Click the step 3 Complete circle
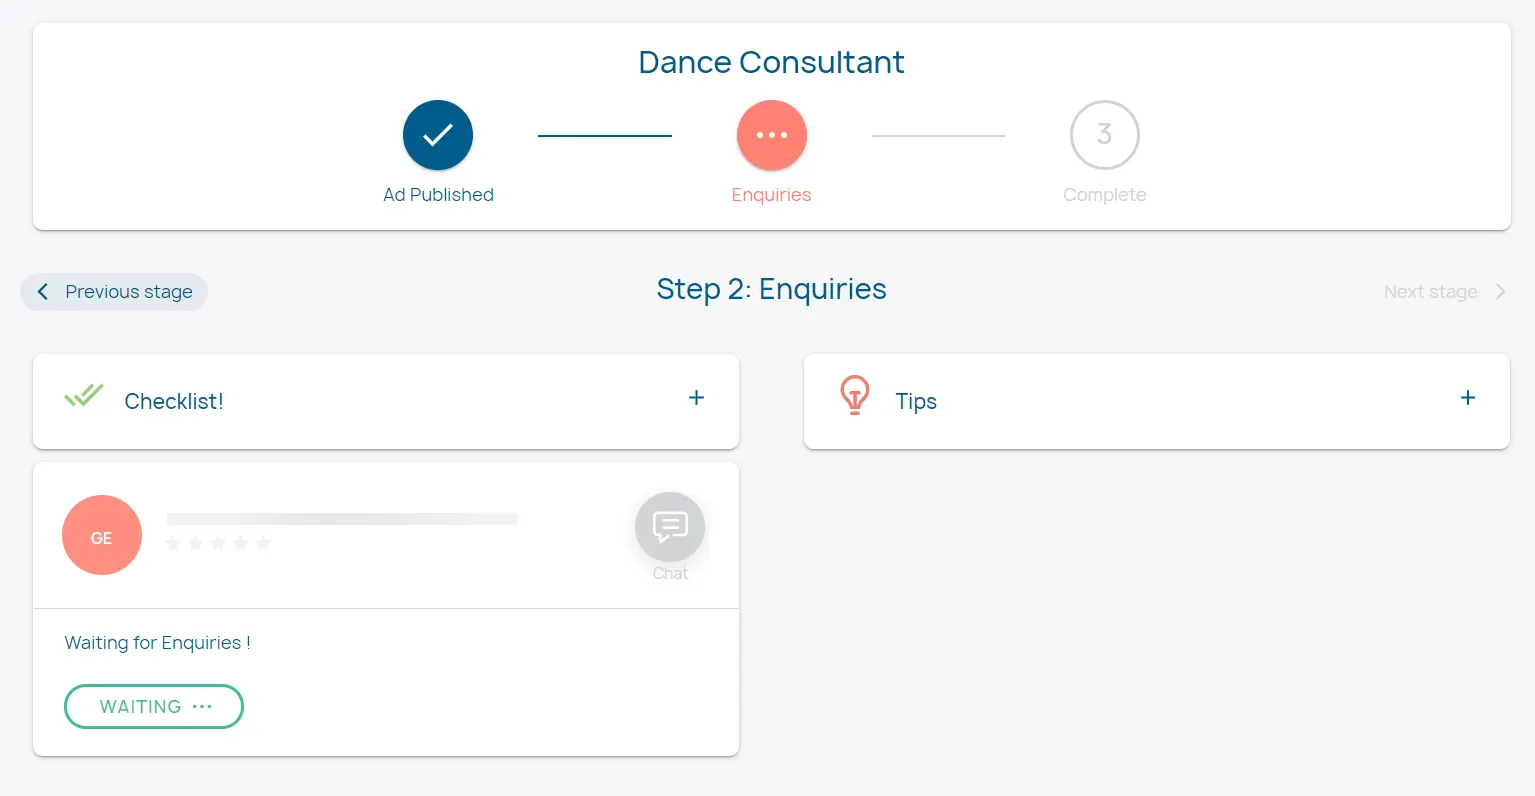Screen dimensions: 1535x796 [1104, 135]
